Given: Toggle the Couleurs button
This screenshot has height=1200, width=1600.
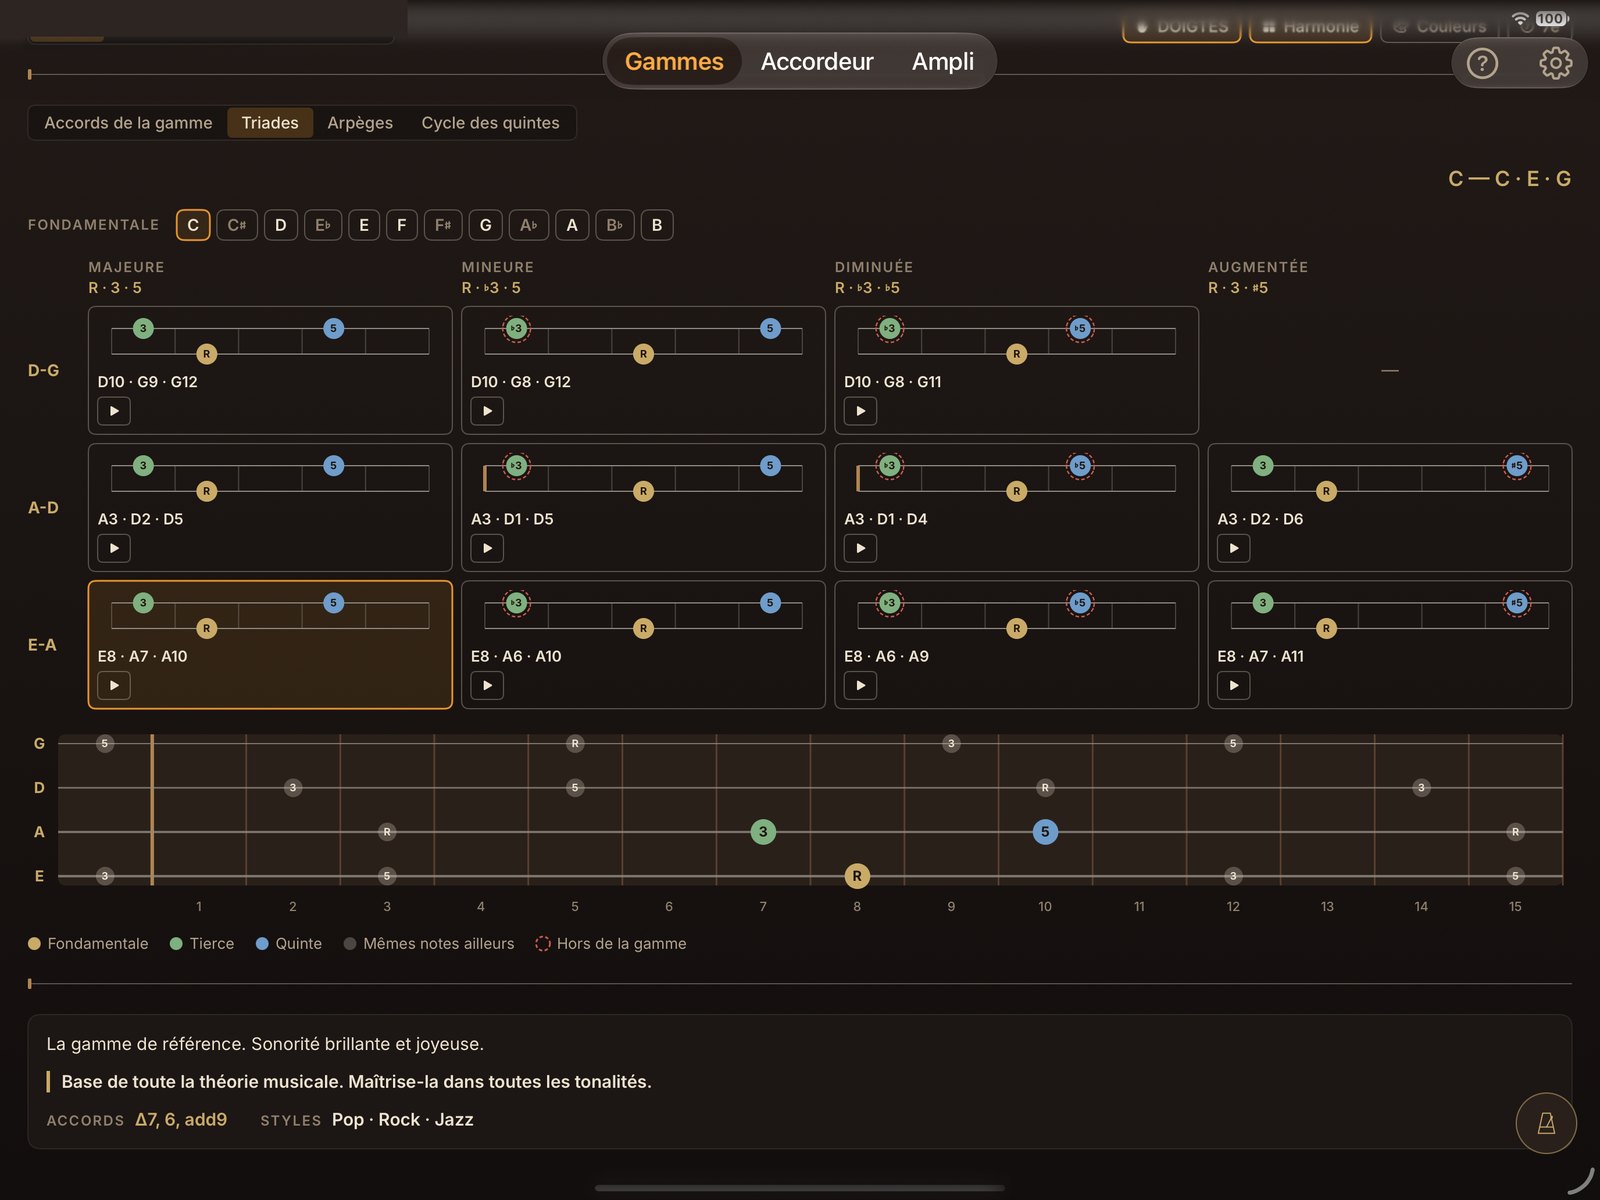Looking at the screenshot, I should click(1440, 27).
